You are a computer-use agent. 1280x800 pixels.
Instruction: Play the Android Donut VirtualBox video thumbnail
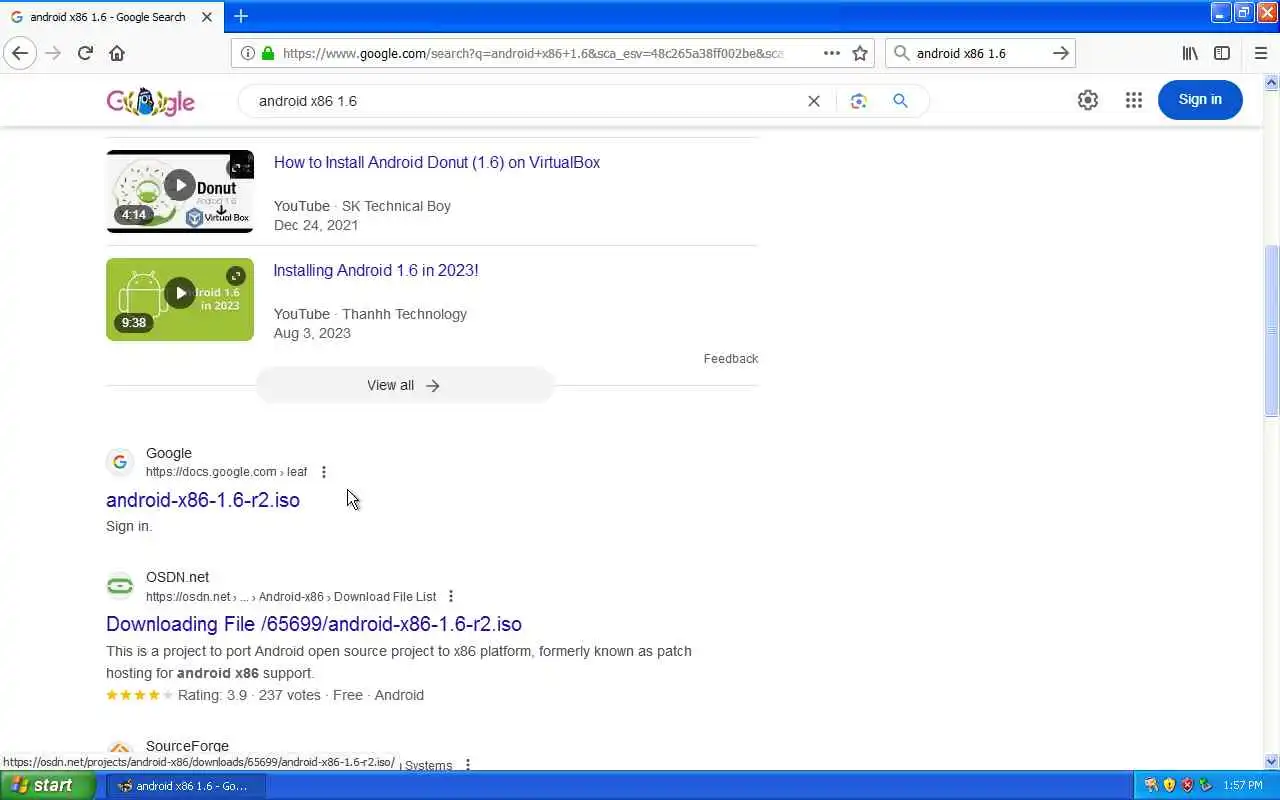180,191
